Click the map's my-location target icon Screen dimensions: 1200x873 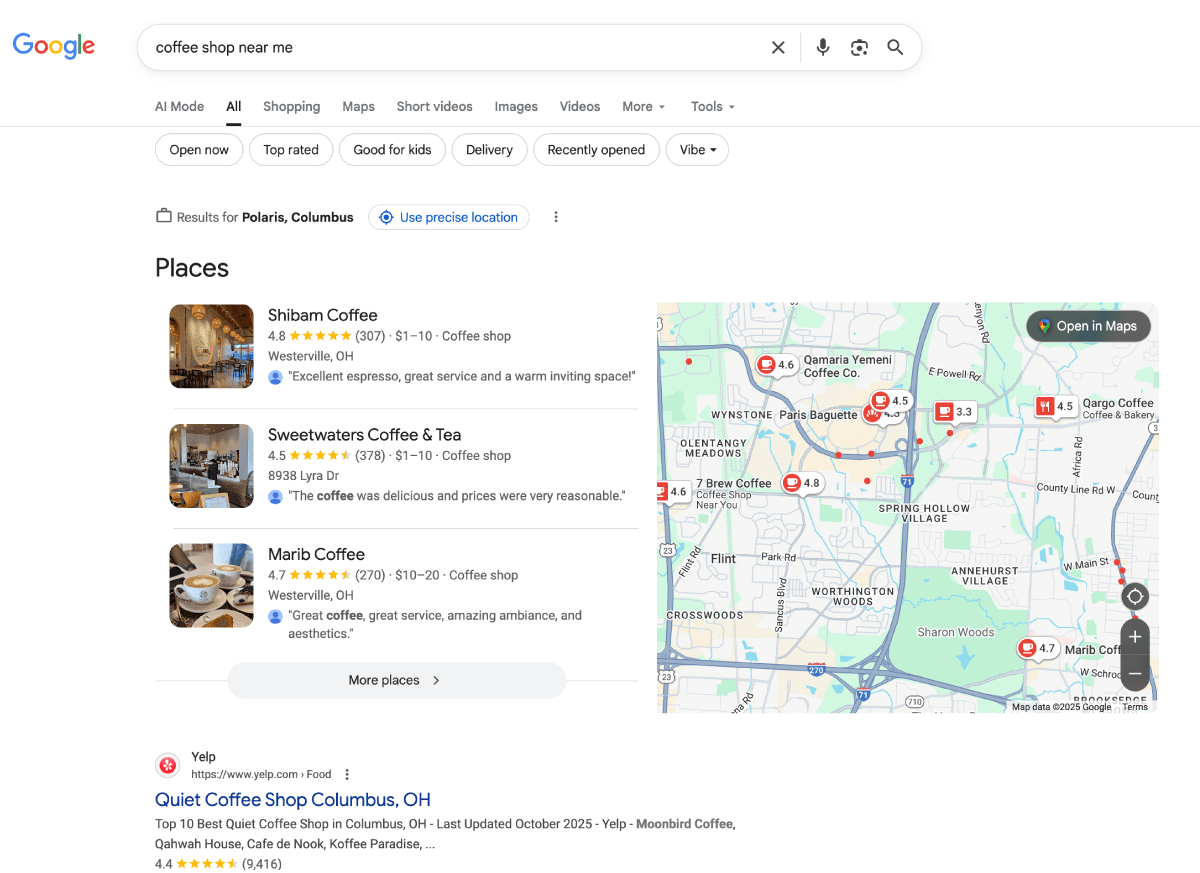tap(1134, 597)
